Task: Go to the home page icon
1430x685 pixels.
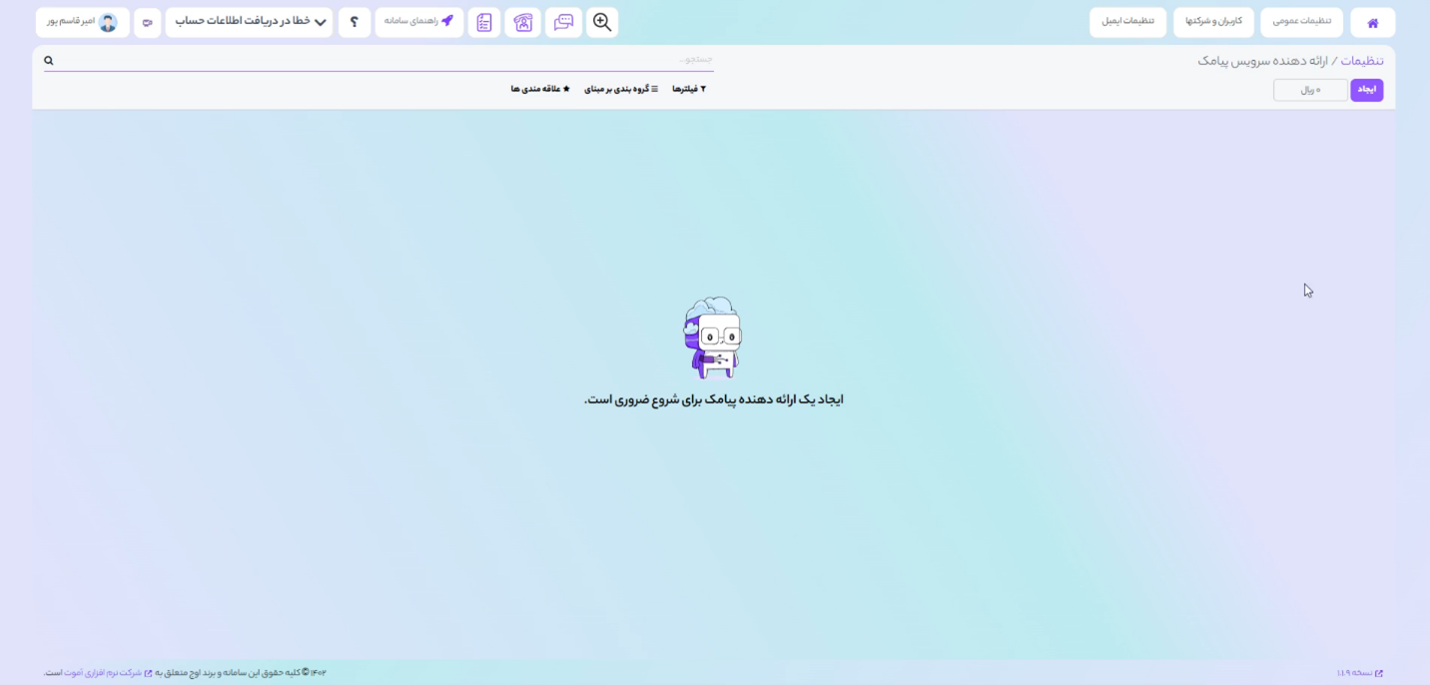Action: [x=1372, y=23]
